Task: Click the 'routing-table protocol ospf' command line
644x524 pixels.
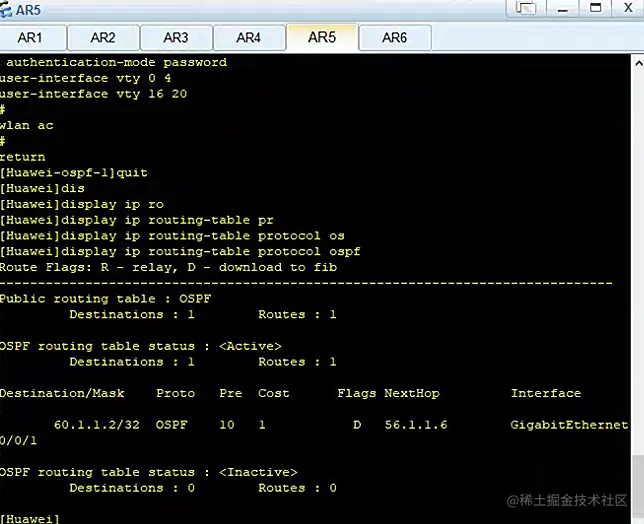Action: click(x=180, y=251)
